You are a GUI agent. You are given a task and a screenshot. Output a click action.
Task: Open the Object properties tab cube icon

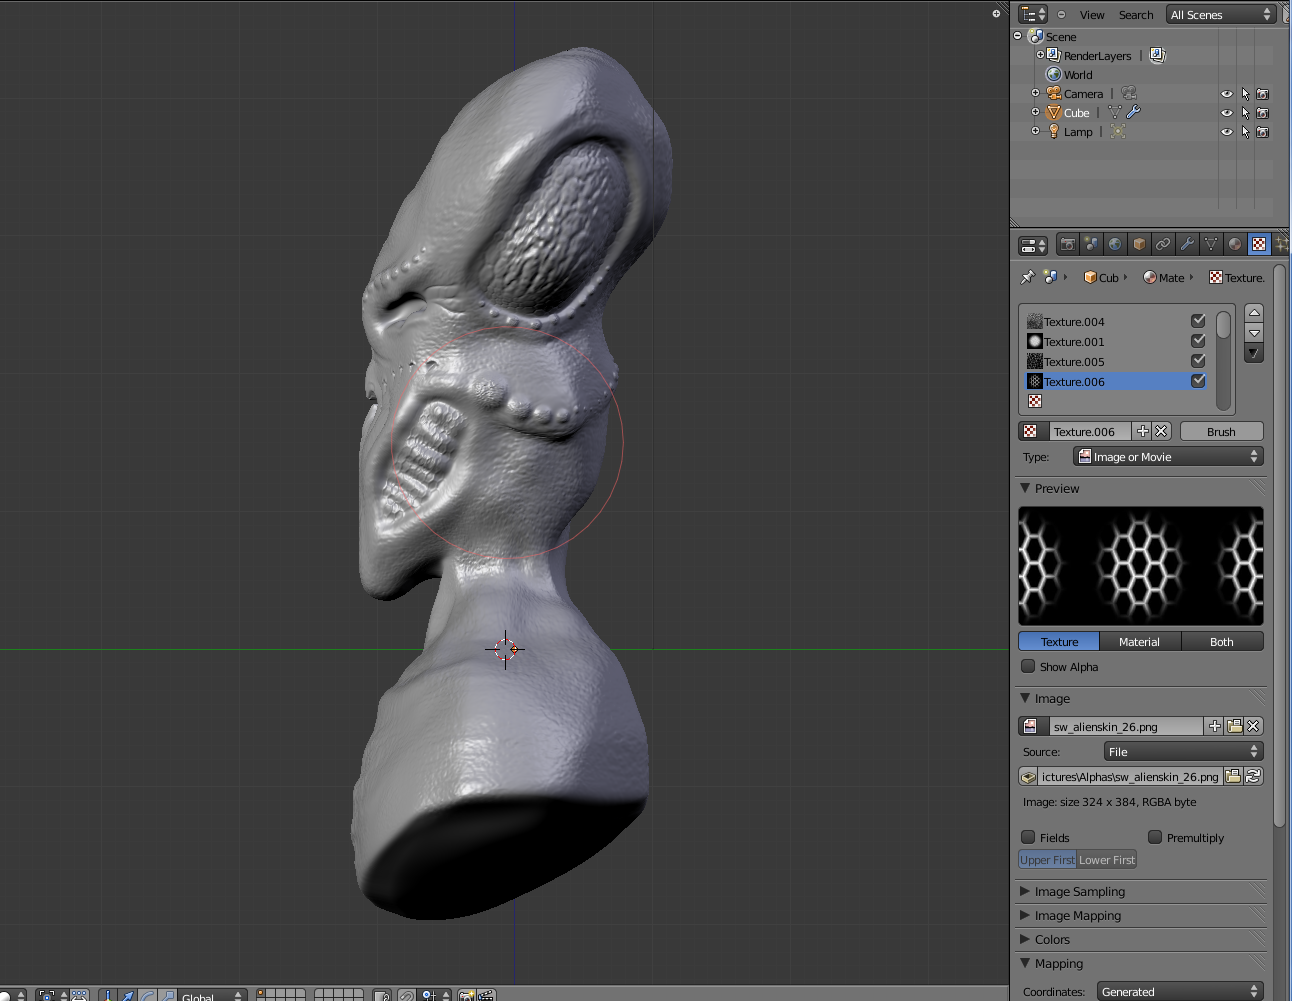(x=1139, y=244)
